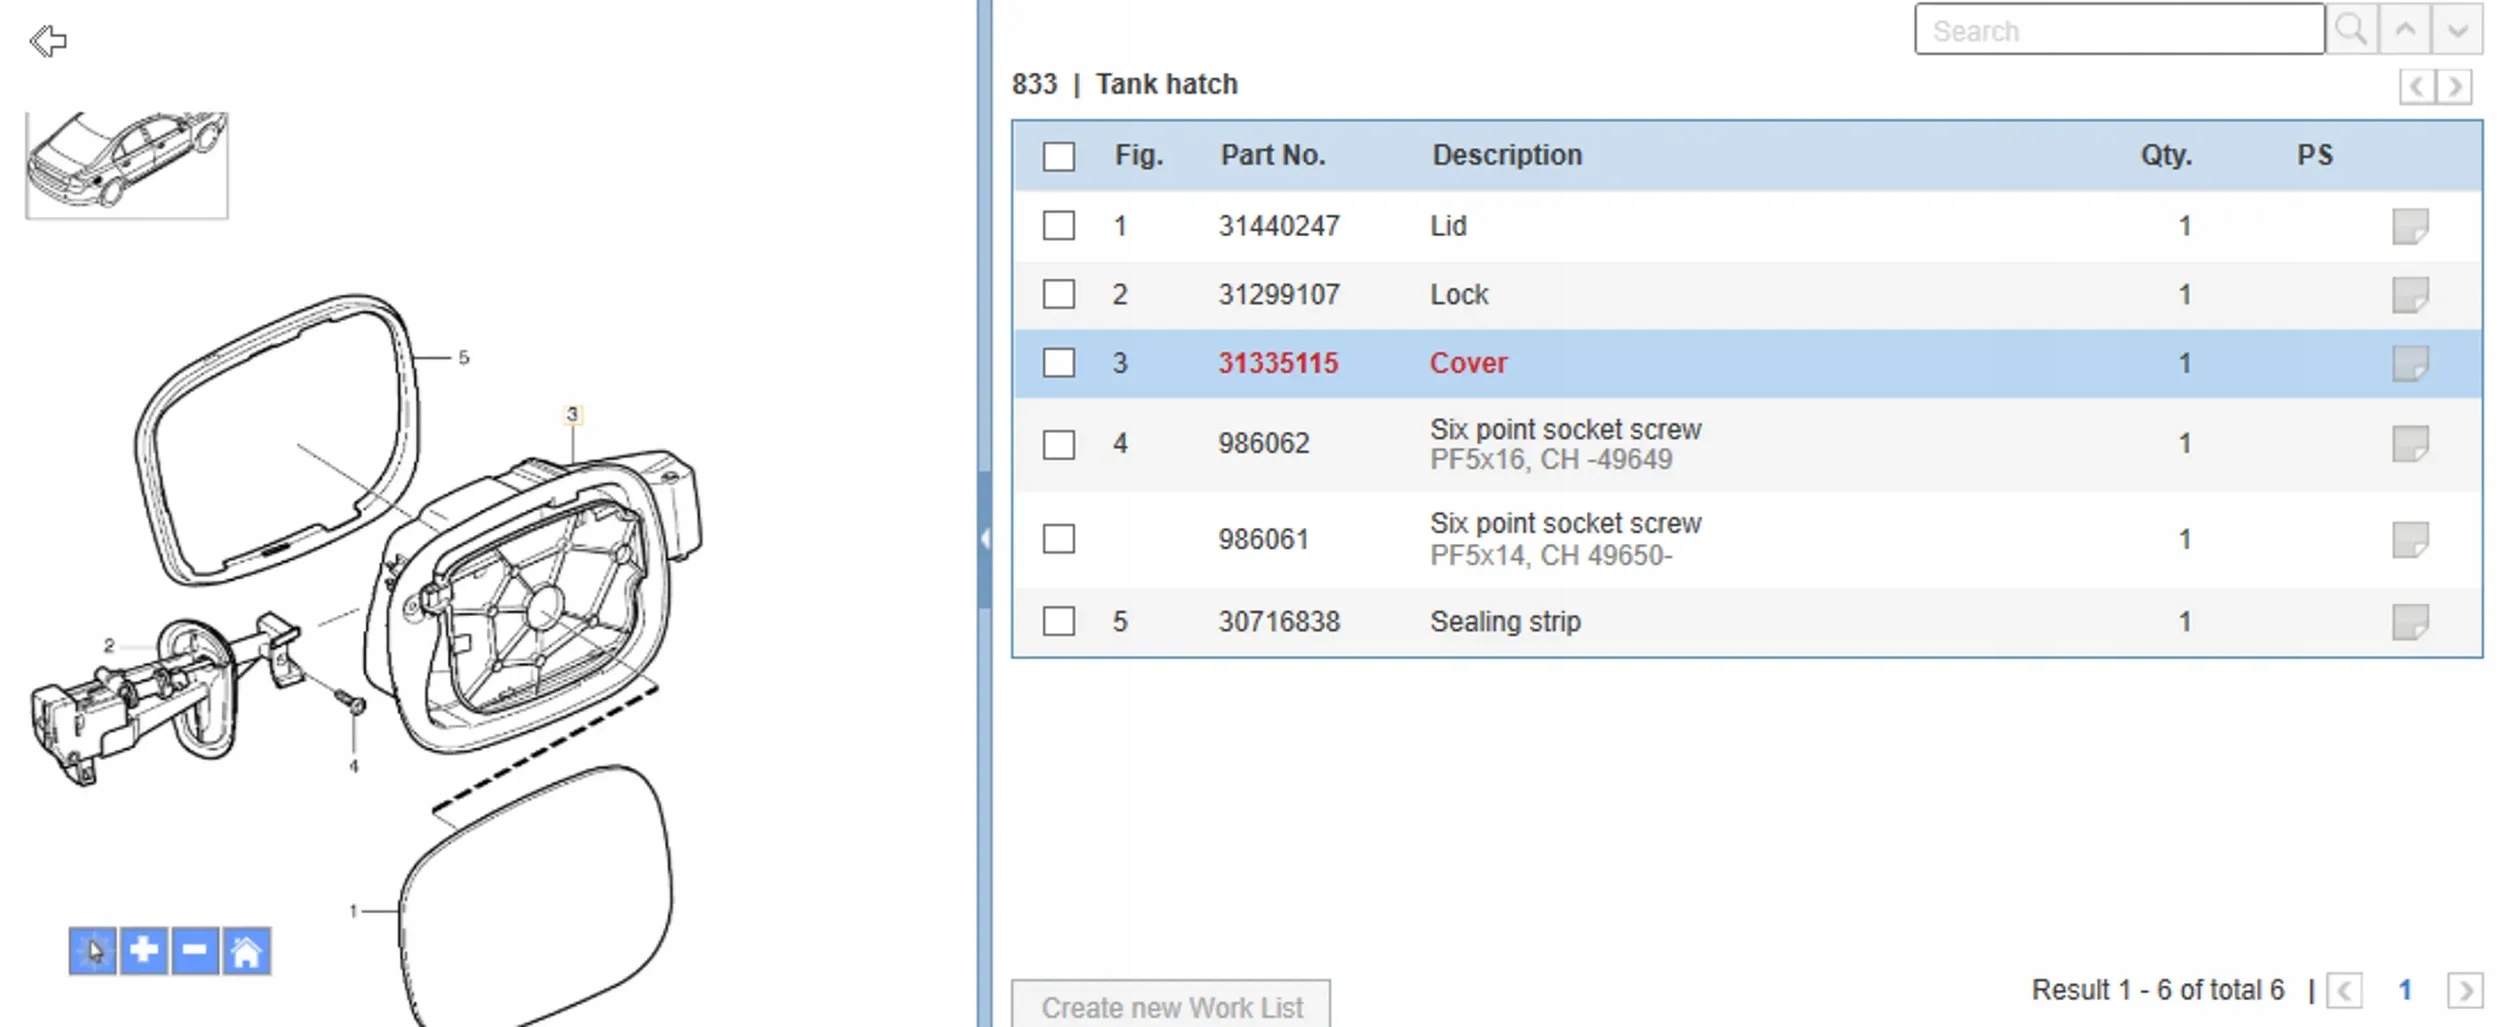Check the Cover row checkbox

click(1059, 362)
